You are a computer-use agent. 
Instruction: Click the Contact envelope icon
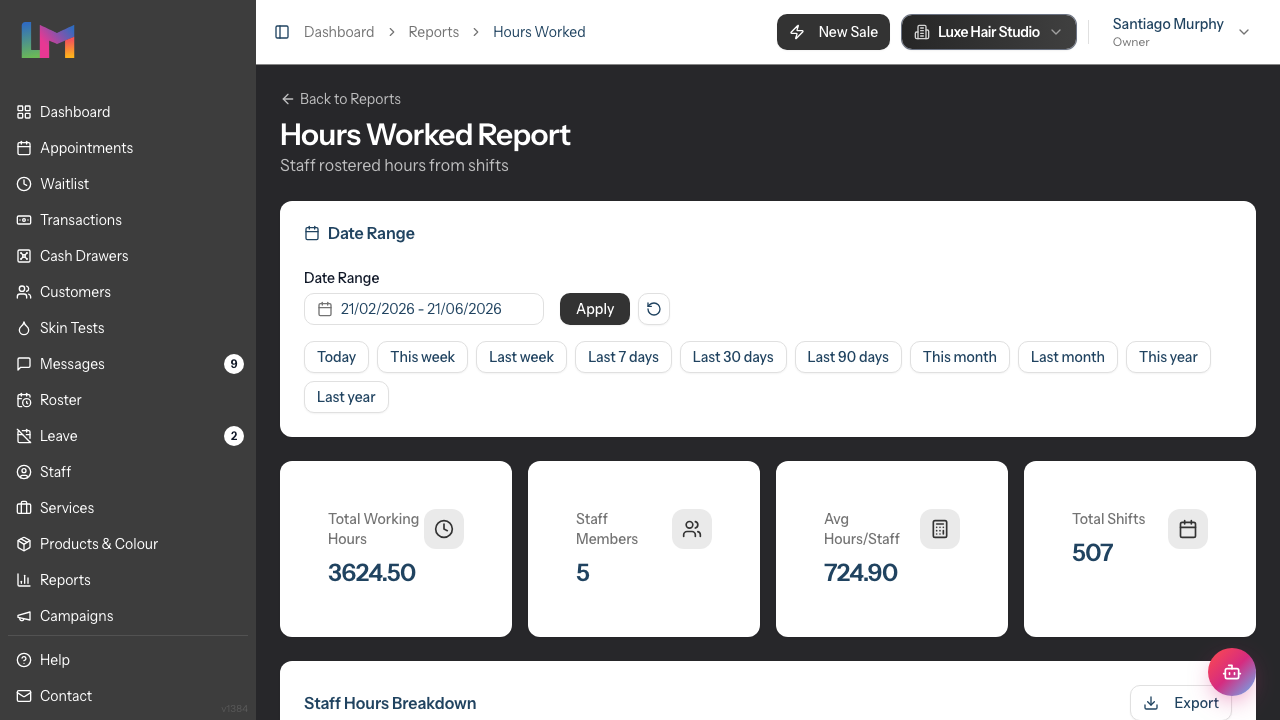[24, 696]
